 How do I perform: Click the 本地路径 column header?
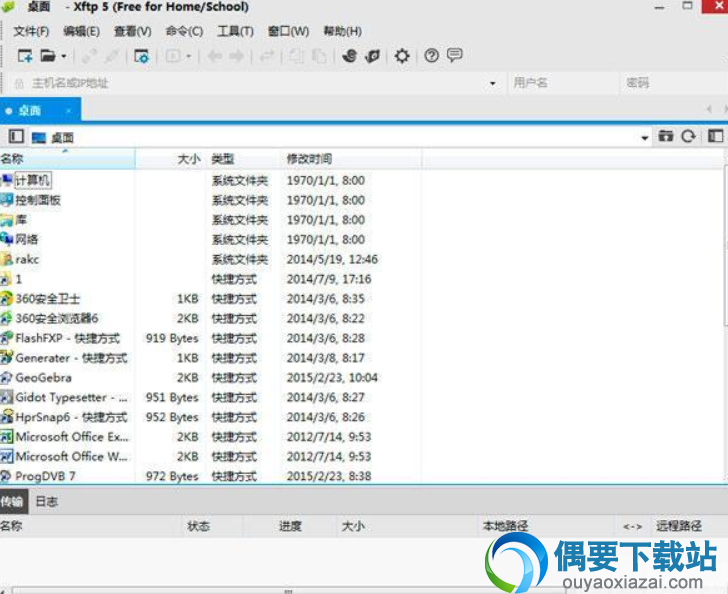[505, 526]
